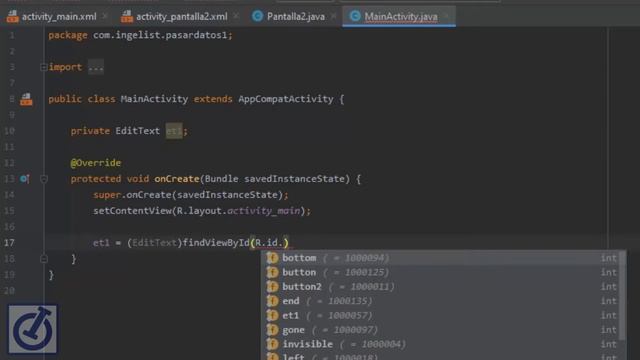Click the MainActivity class name on line 8

(154, 99)
